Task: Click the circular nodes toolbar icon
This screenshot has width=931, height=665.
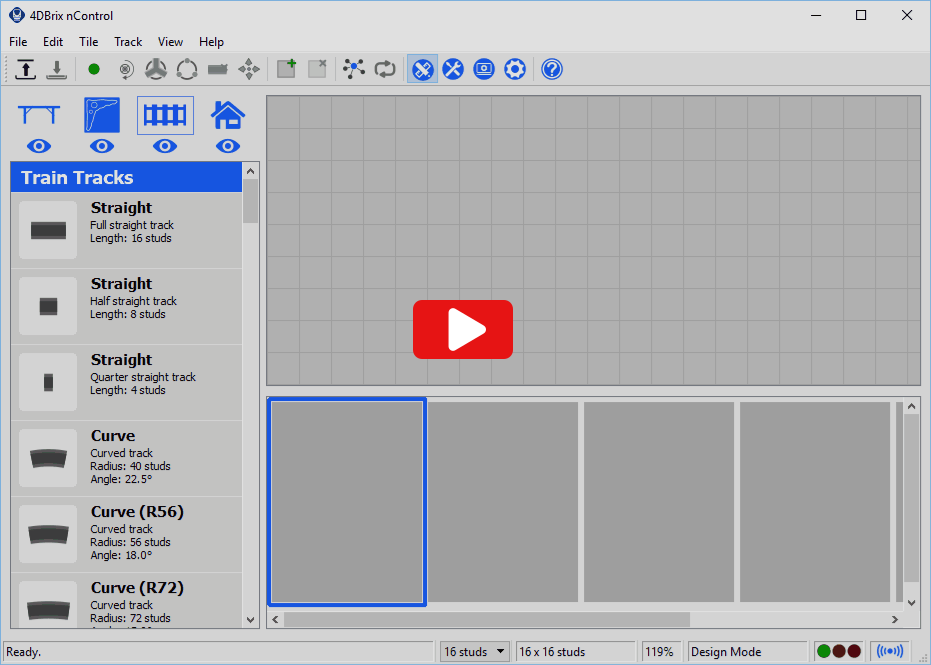Action: (187, 69)
